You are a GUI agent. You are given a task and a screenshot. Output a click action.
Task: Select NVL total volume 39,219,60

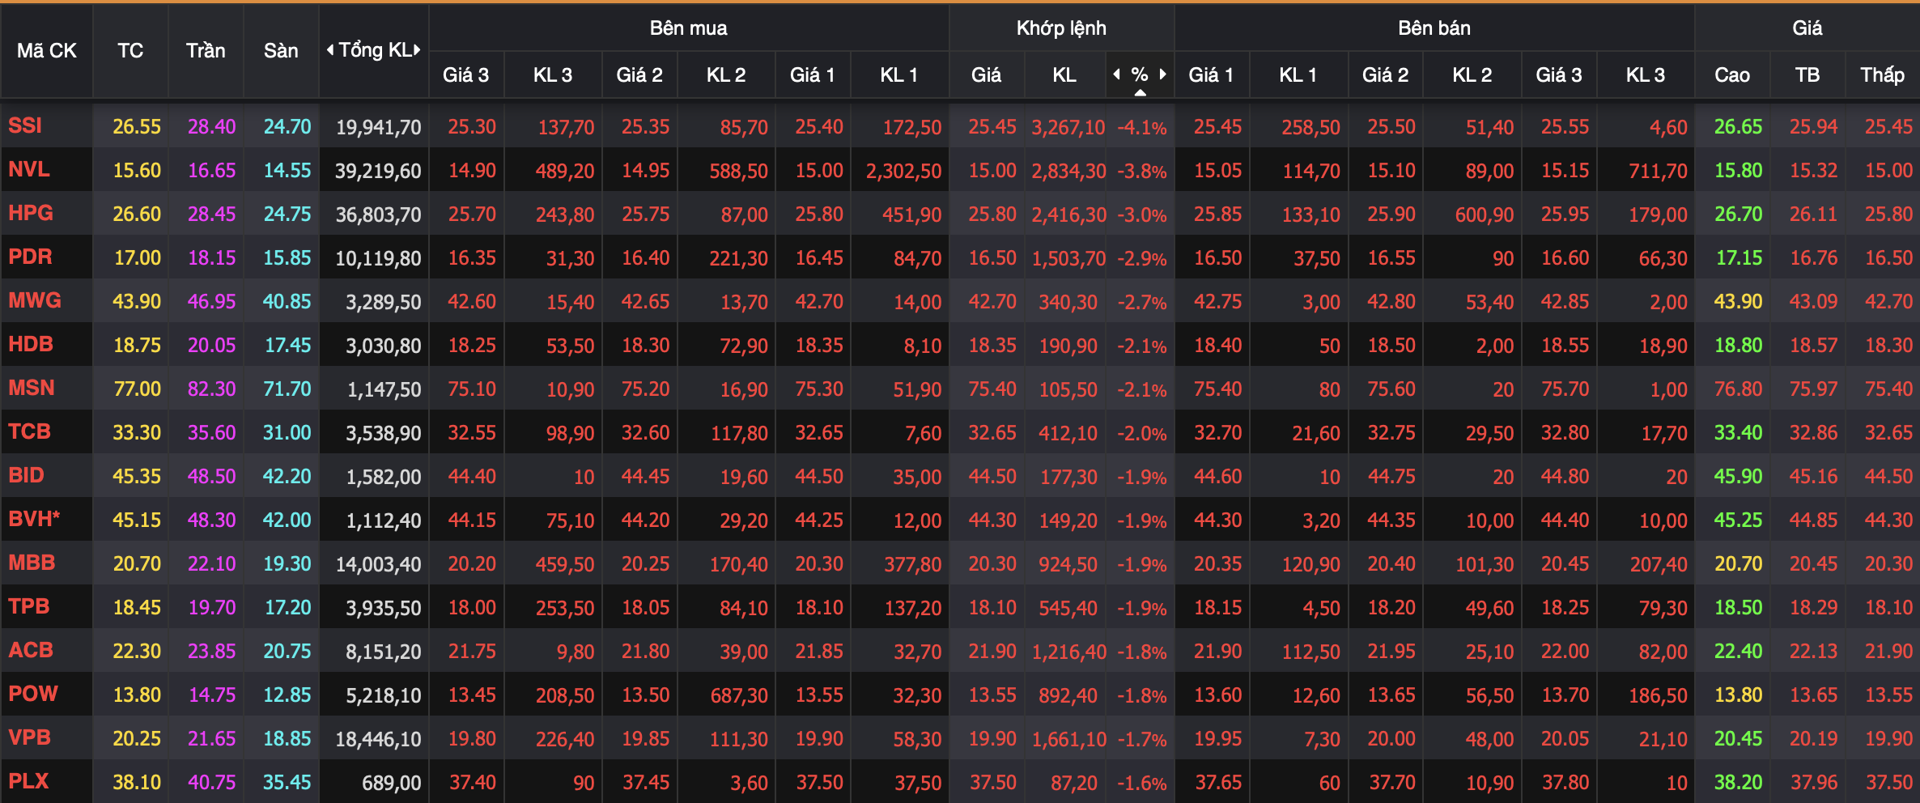coord(378,171)
